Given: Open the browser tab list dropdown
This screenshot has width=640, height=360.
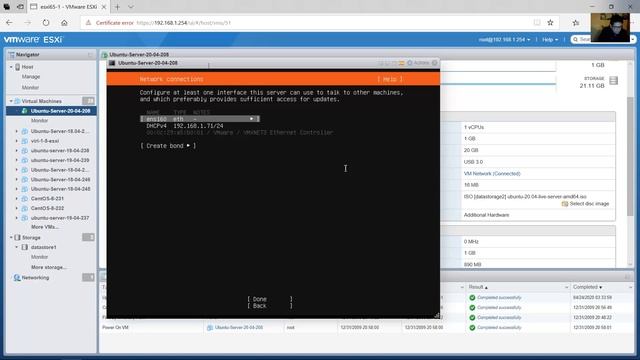Looking at the screenshot, I should click(131, 7).
